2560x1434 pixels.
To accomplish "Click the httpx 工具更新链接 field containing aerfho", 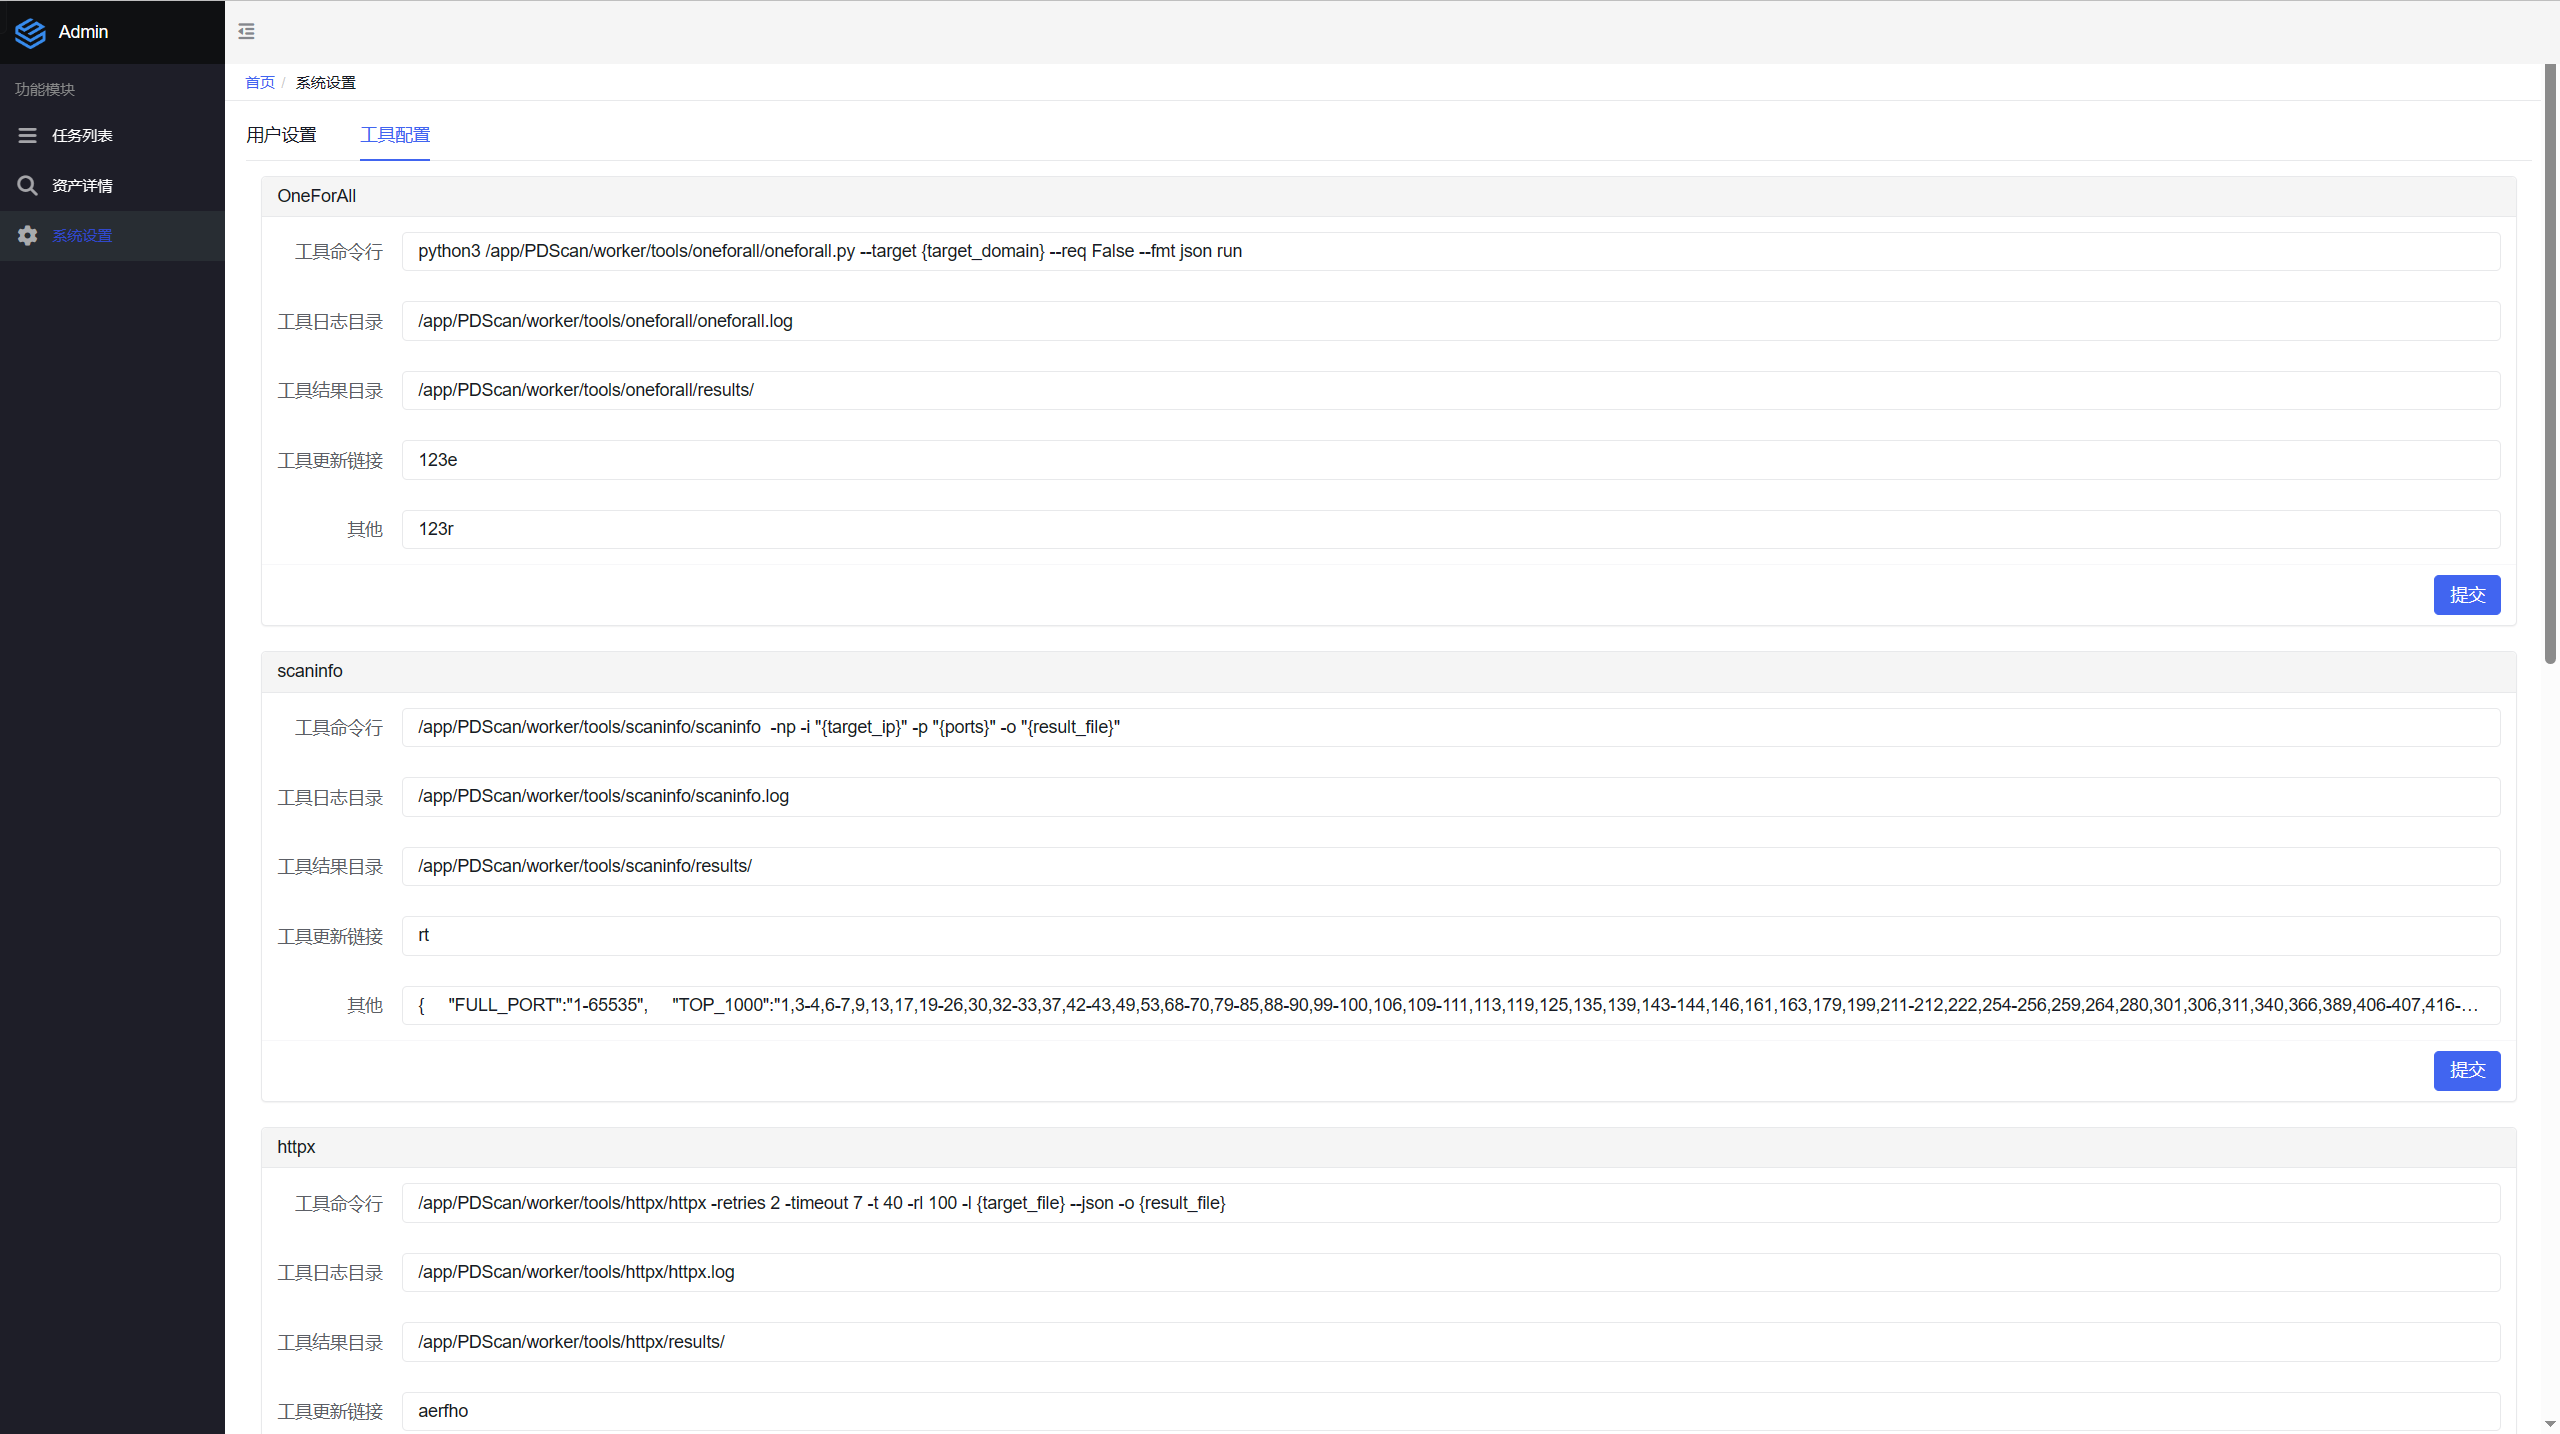I will (1450, 1411).
